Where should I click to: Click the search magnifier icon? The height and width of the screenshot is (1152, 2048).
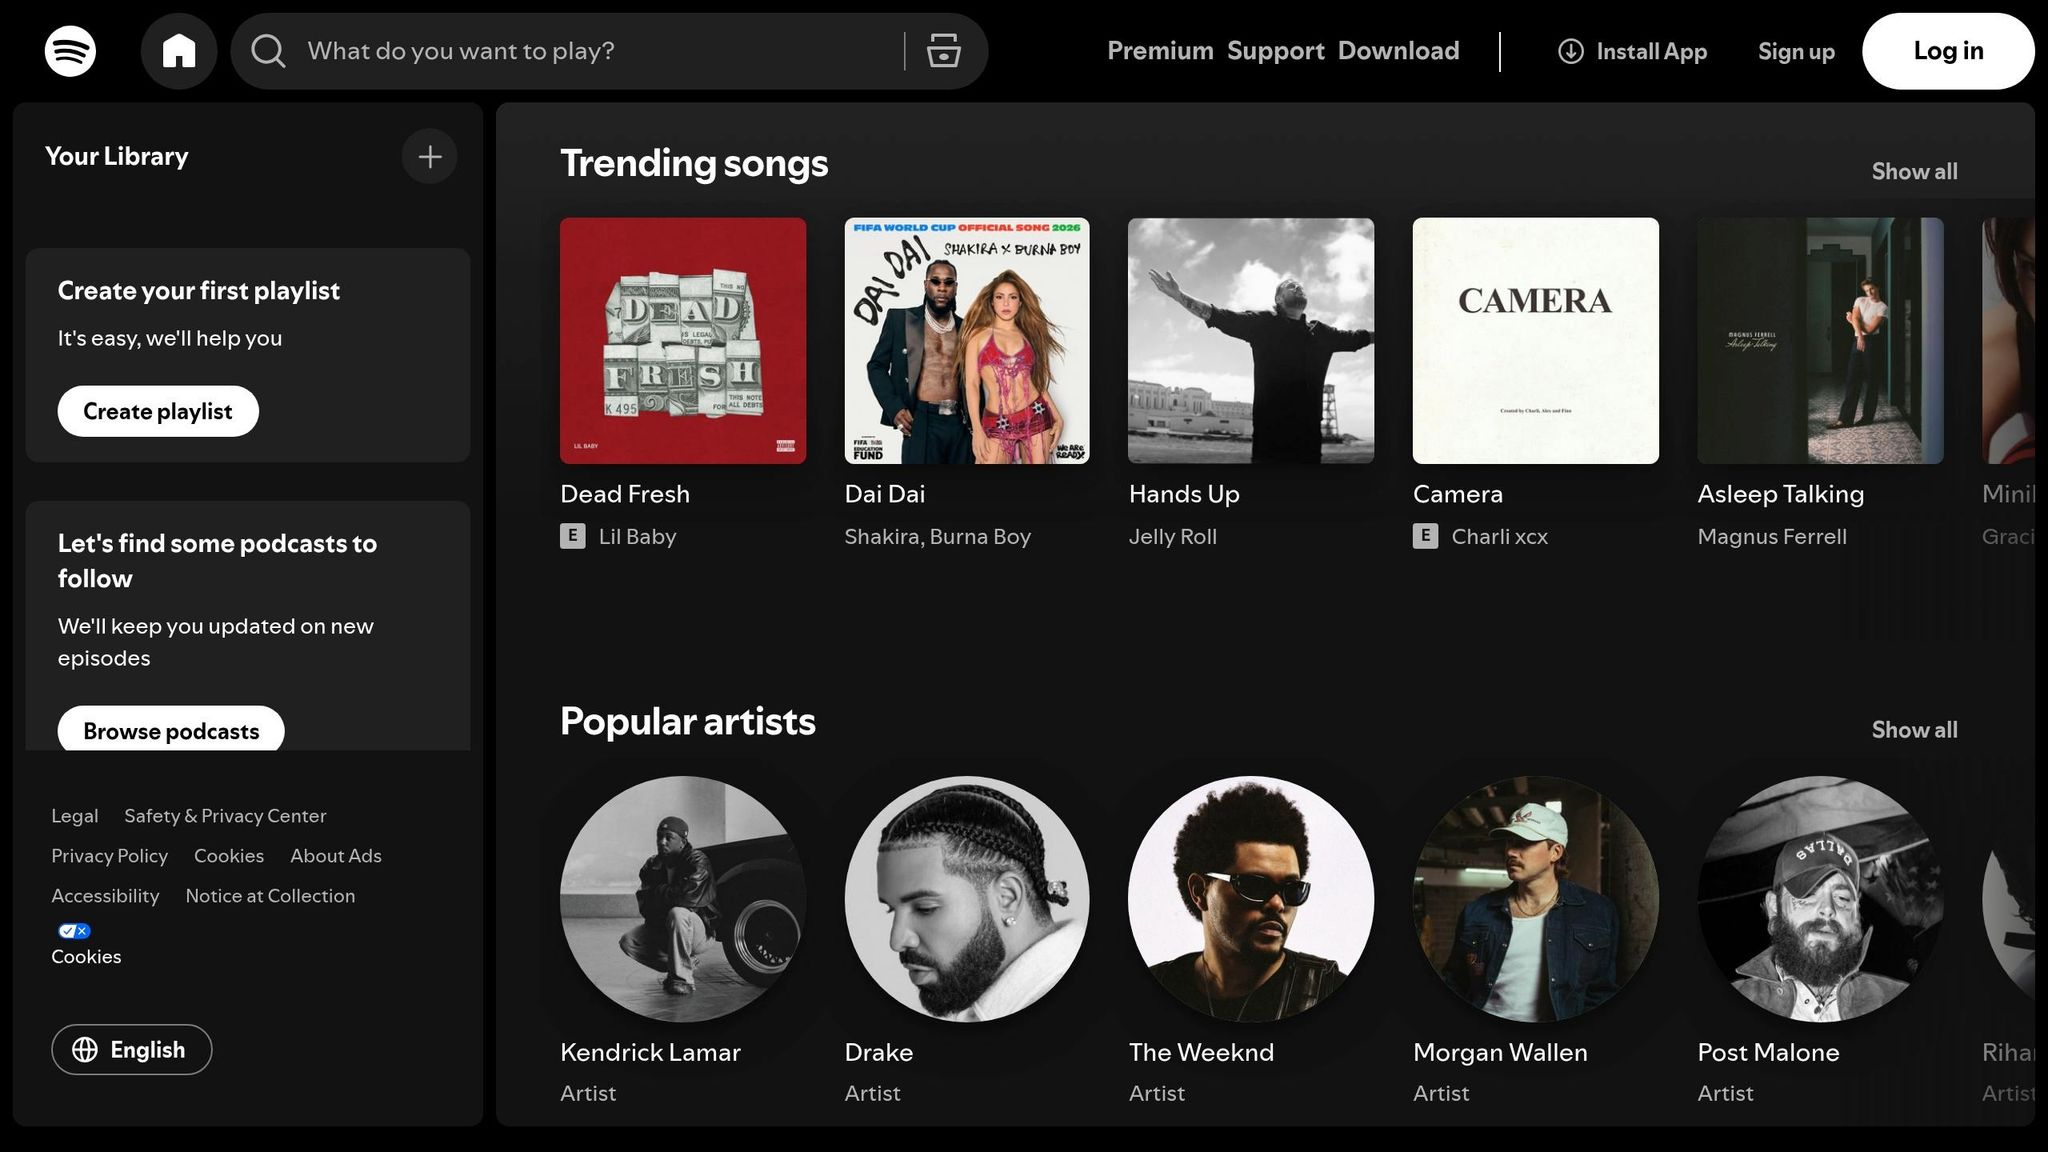[x=268, y=51]
